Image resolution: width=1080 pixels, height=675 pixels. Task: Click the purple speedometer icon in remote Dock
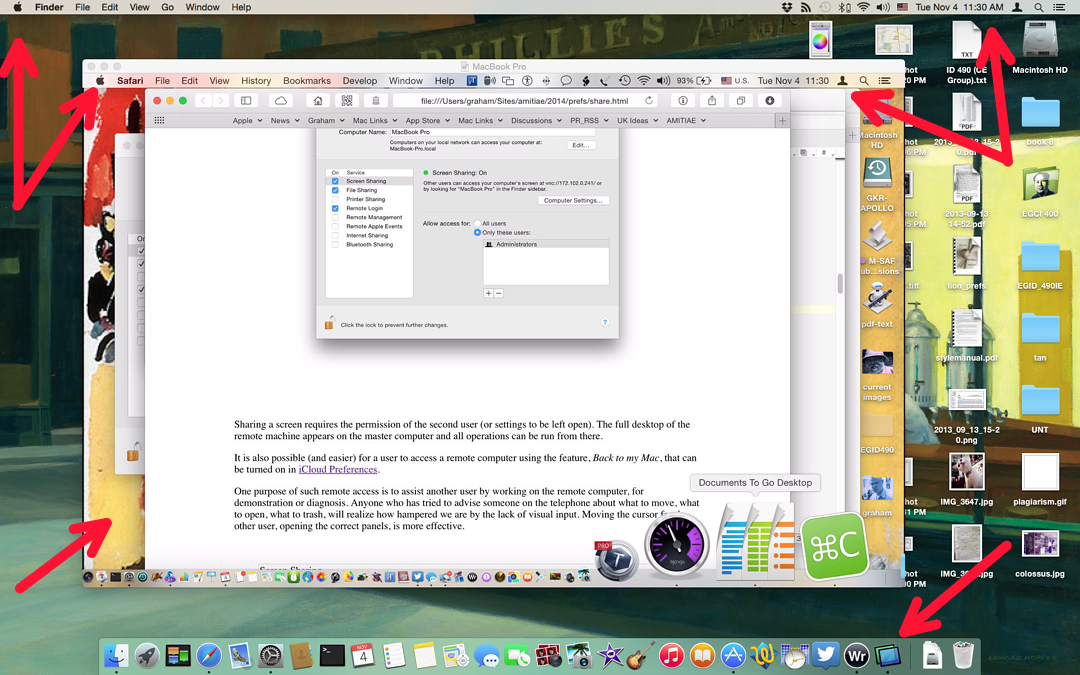point(676,546)
